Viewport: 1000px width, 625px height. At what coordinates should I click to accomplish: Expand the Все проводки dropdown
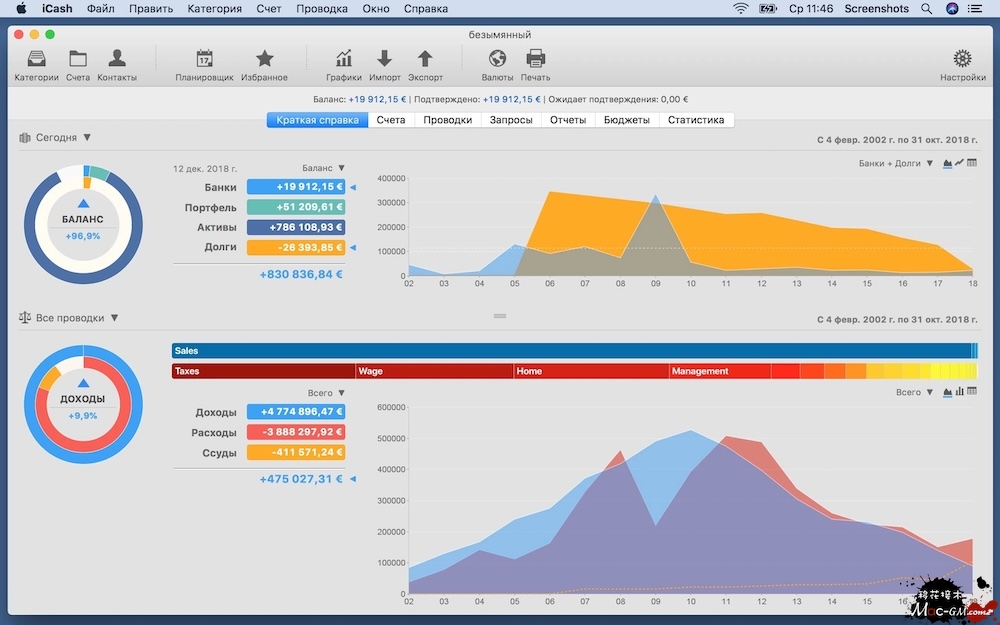[114, 318]
